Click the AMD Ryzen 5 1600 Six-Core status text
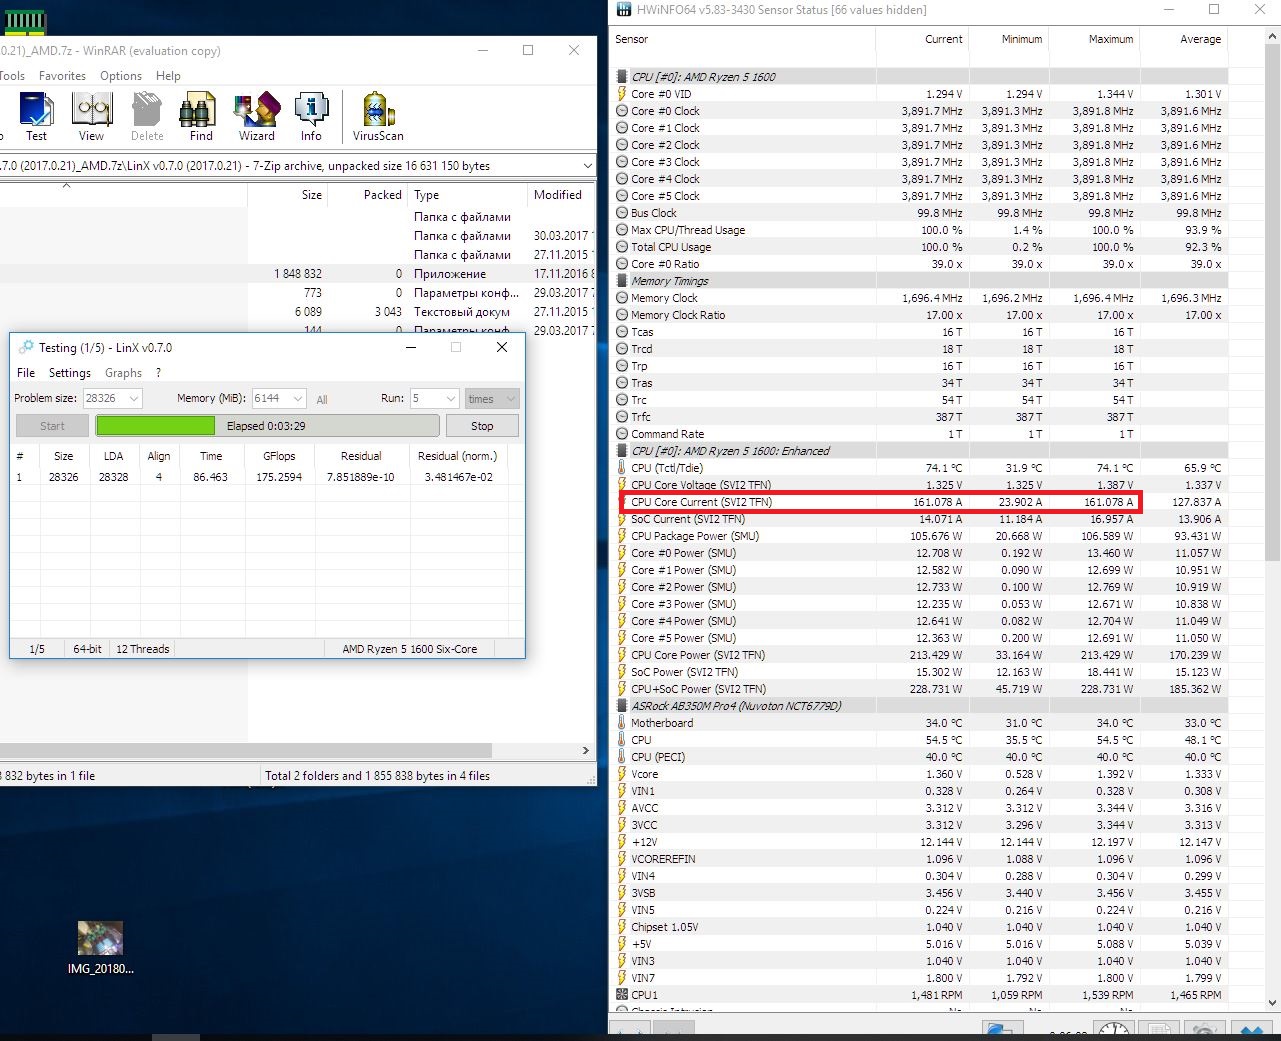Viewport: 1281px width, 1041px height. tap(410, 649)
